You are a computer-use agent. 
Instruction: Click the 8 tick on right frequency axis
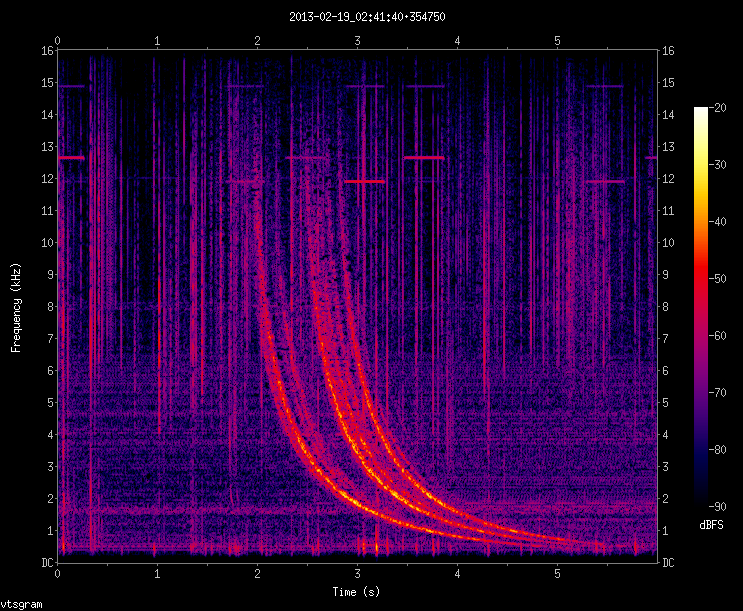coord(667,307)
